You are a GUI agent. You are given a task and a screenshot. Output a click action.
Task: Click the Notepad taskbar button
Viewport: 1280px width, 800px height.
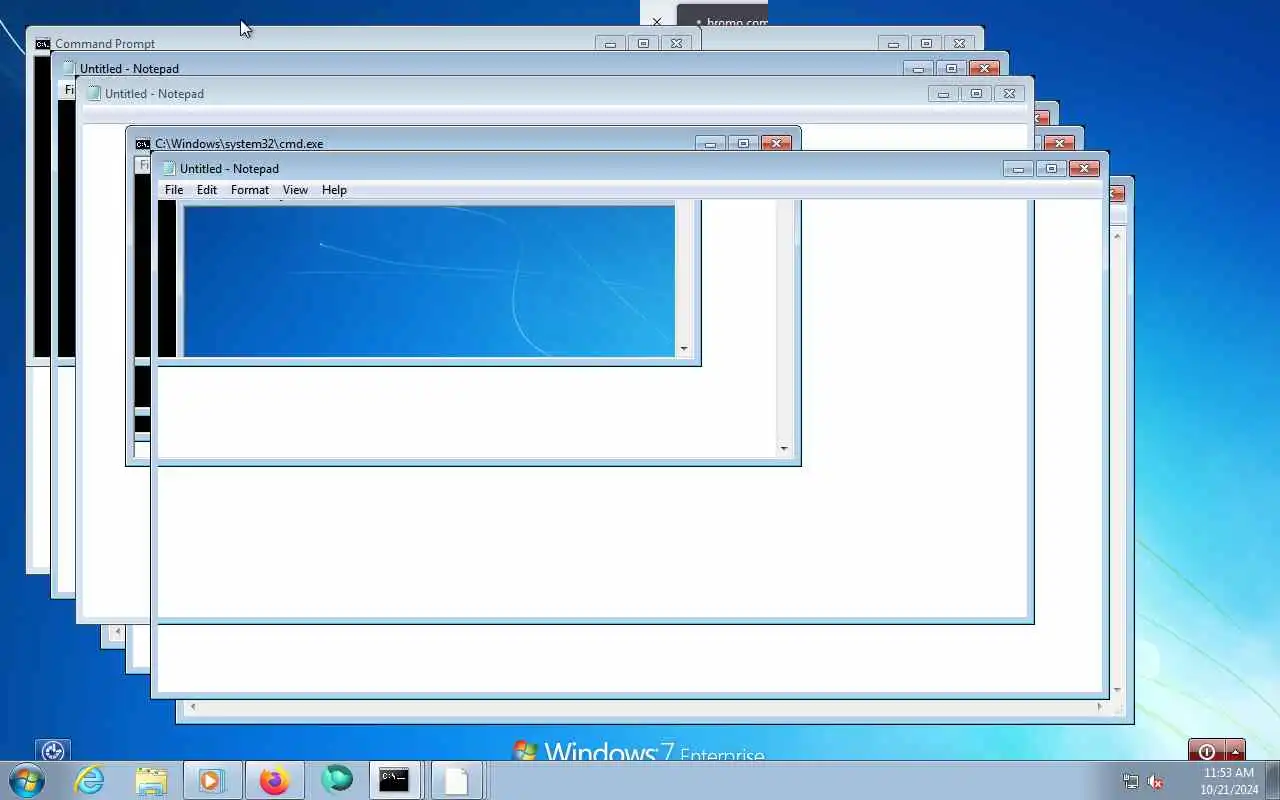tap(456, 780)
